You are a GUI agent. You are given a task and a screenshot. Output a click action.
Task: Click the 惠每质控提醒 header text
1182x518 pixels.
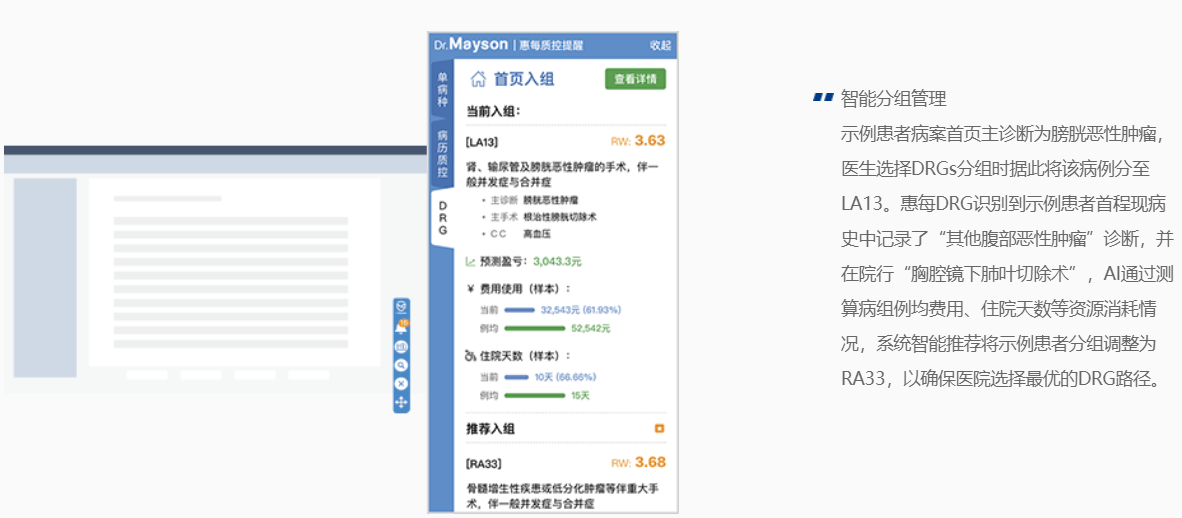[x=551, y=45]
